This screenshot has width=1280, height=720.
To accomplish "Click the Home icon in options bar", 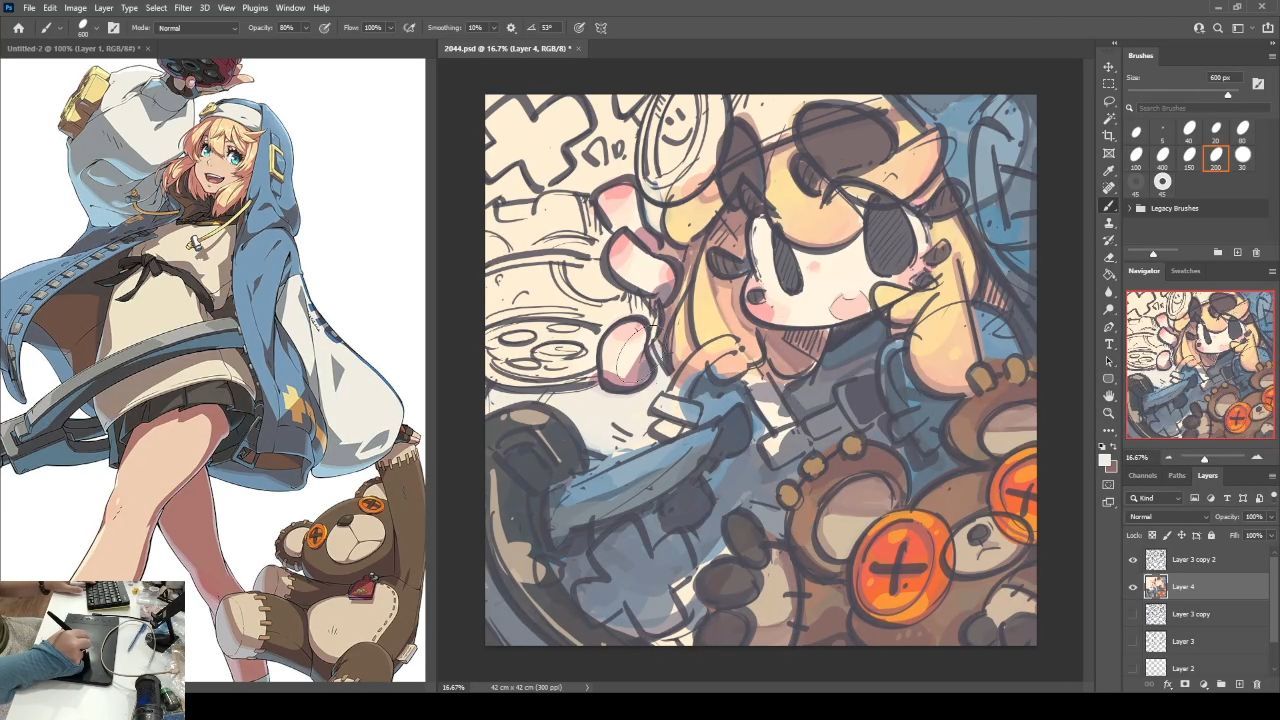I will (18, 28).
